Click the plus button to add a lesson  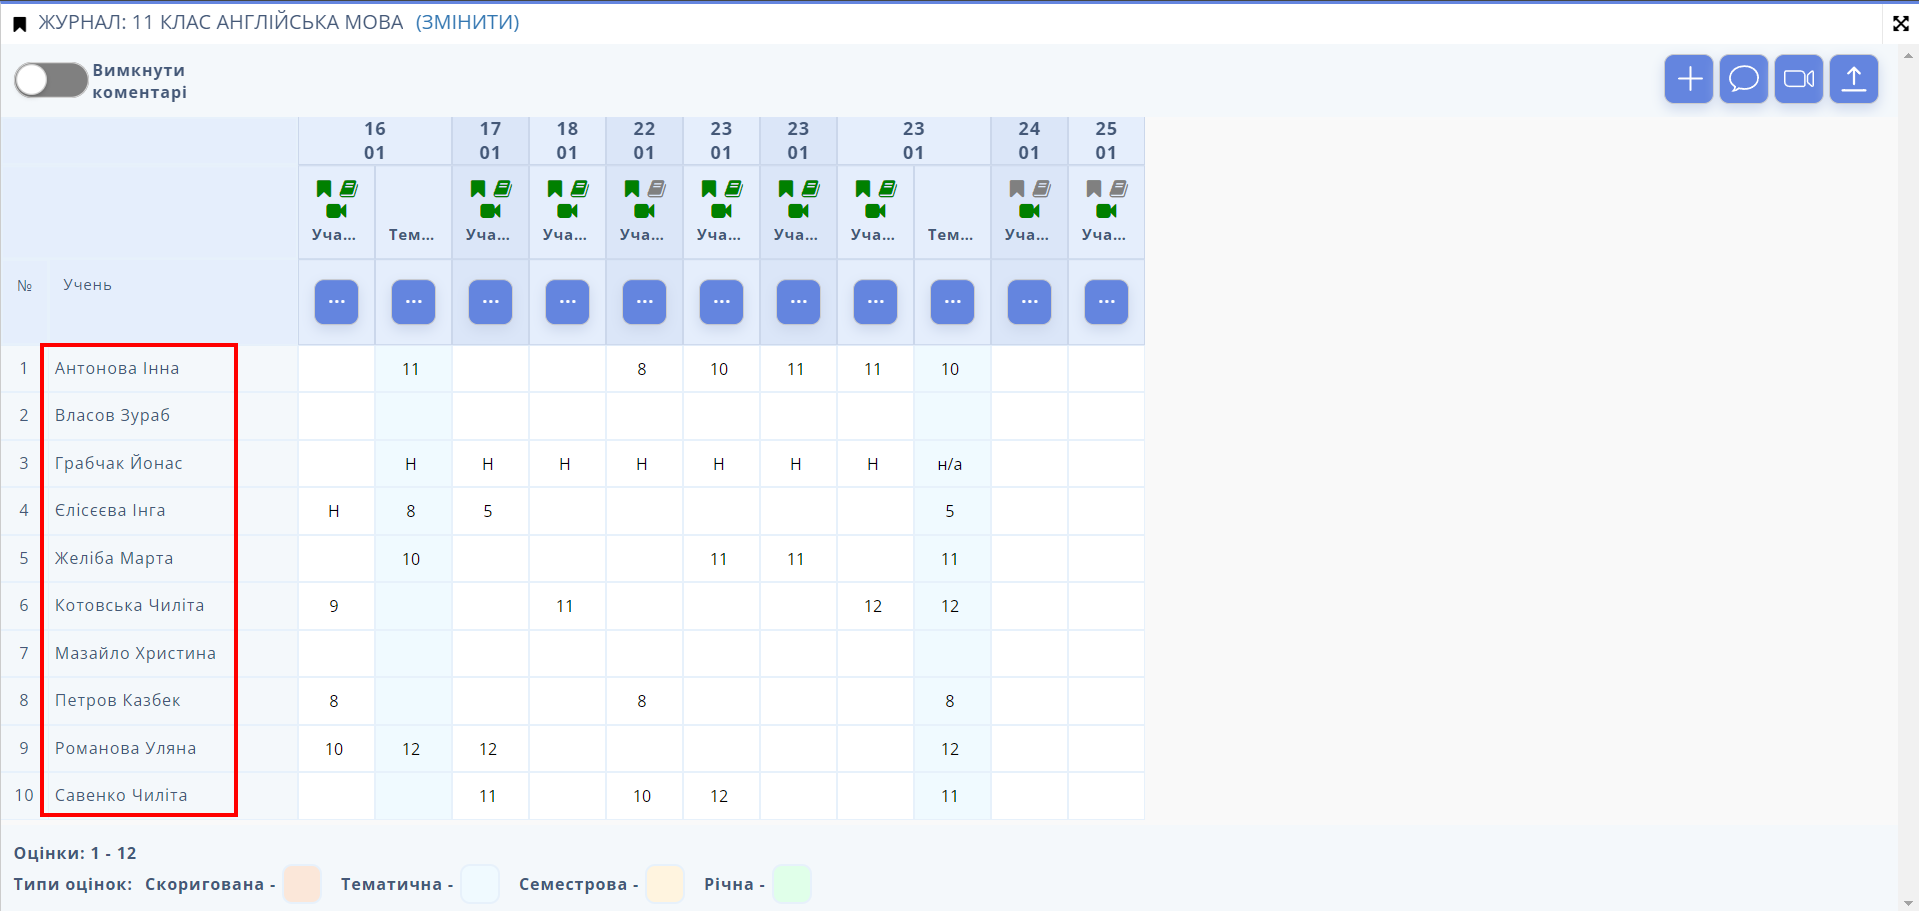pos(1689,79)
